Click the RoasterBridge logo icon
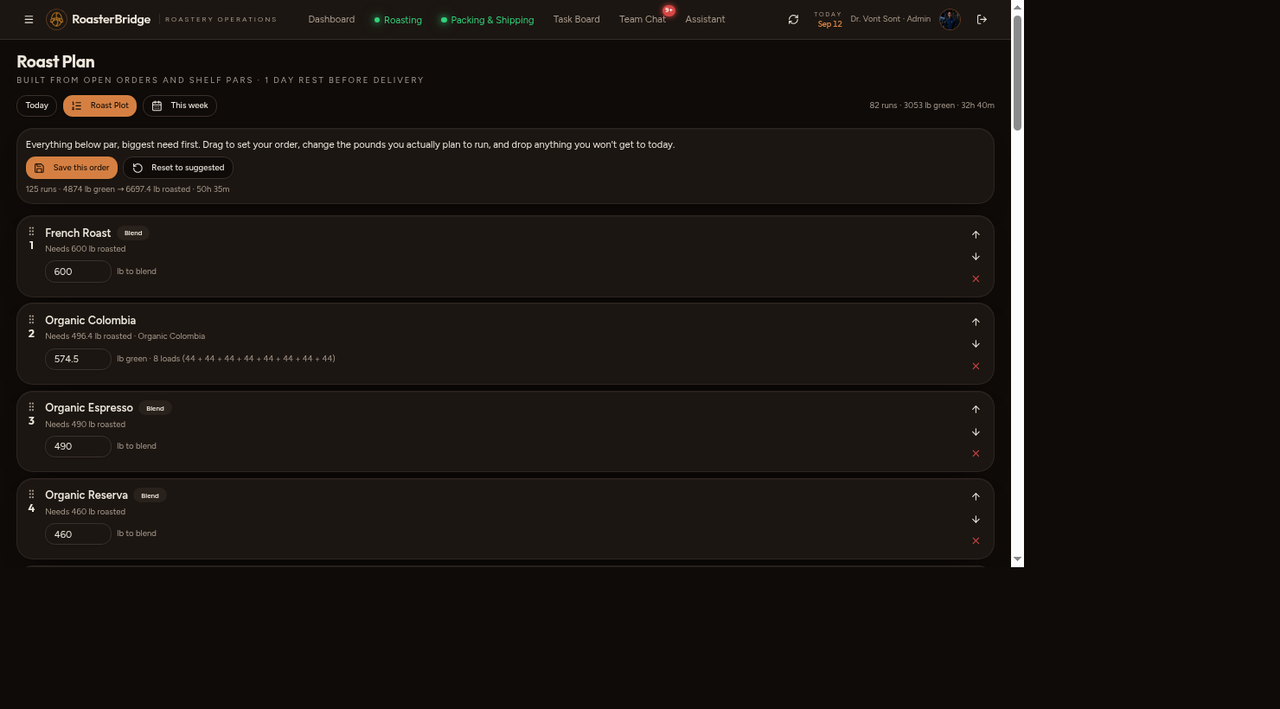The image size is (1280, 709). click(x=57, y=19)
